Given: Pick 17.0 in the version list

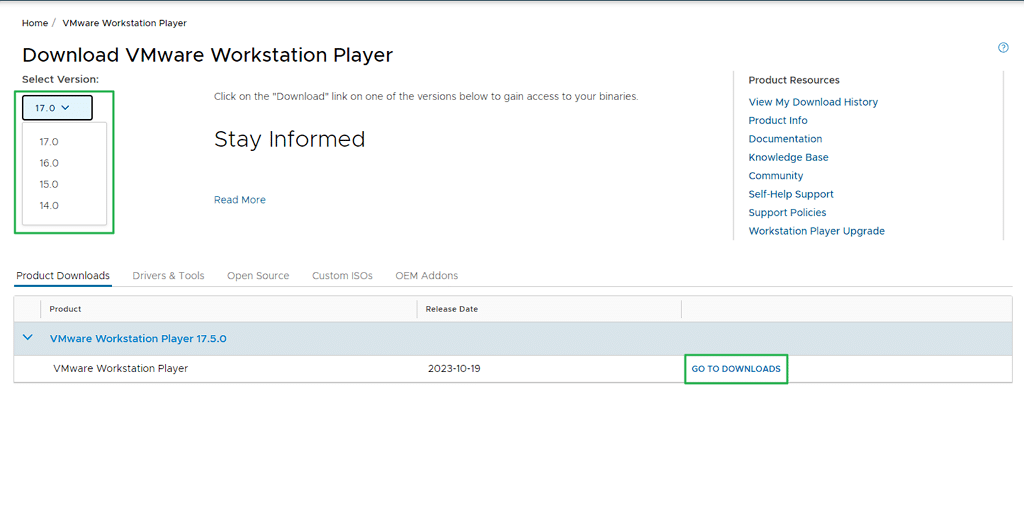Looking at the screenshot, I should pyautogui.click(x=49, y=142).
